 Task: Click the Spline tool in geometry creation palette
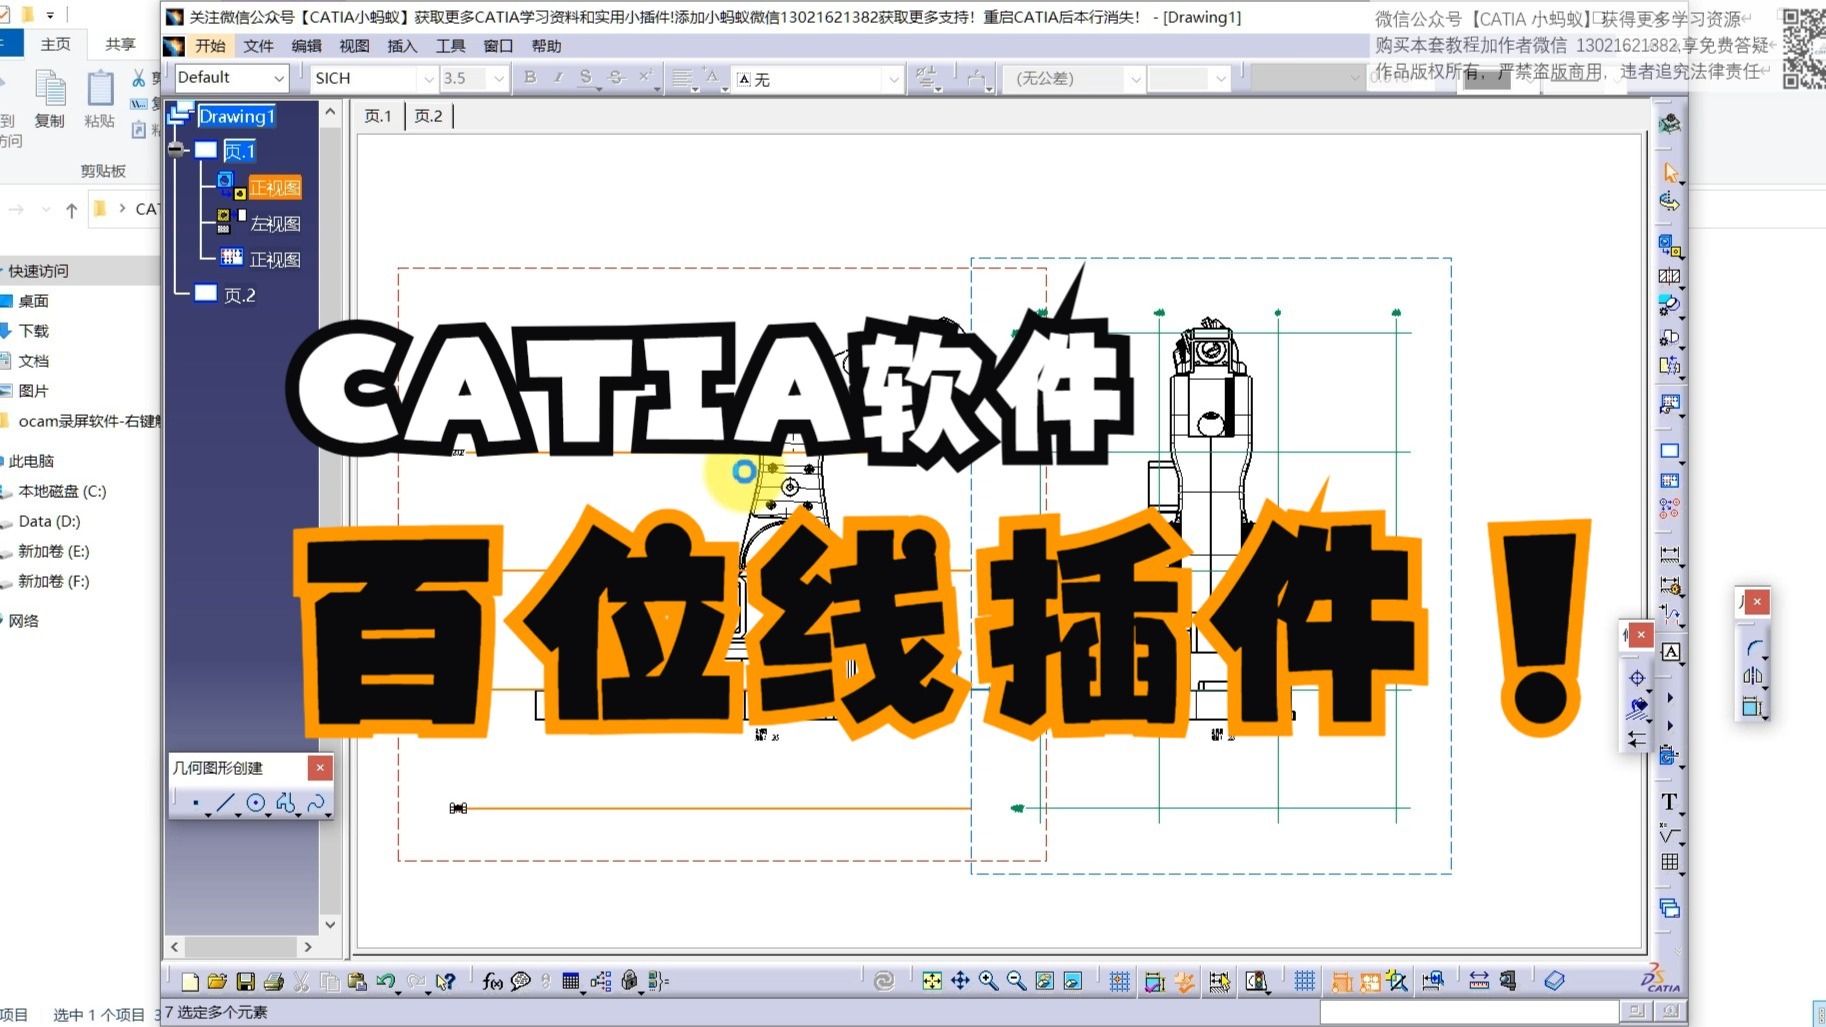pyautogui.click(x=316, y=803)
